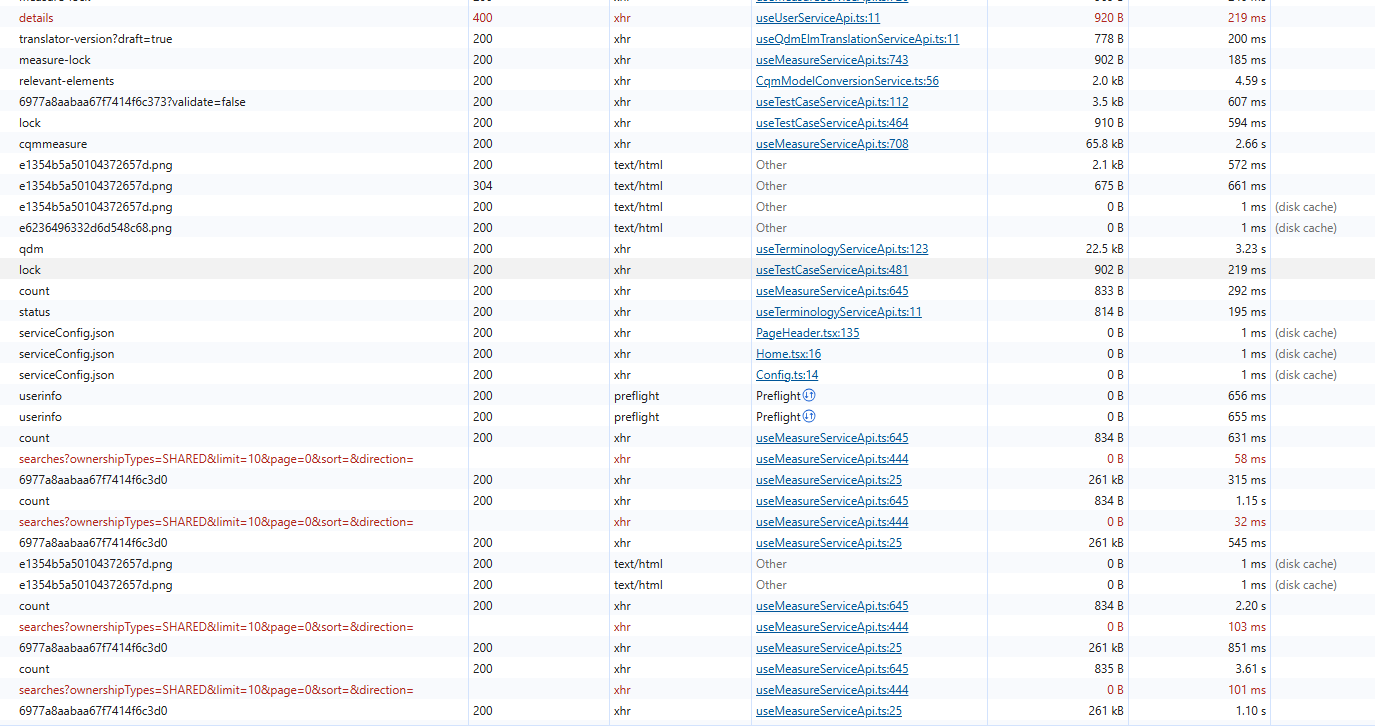This screenshot has height=728, width=1375.
Task: Select the request ending in validate=false
Action: click(132, 102)
